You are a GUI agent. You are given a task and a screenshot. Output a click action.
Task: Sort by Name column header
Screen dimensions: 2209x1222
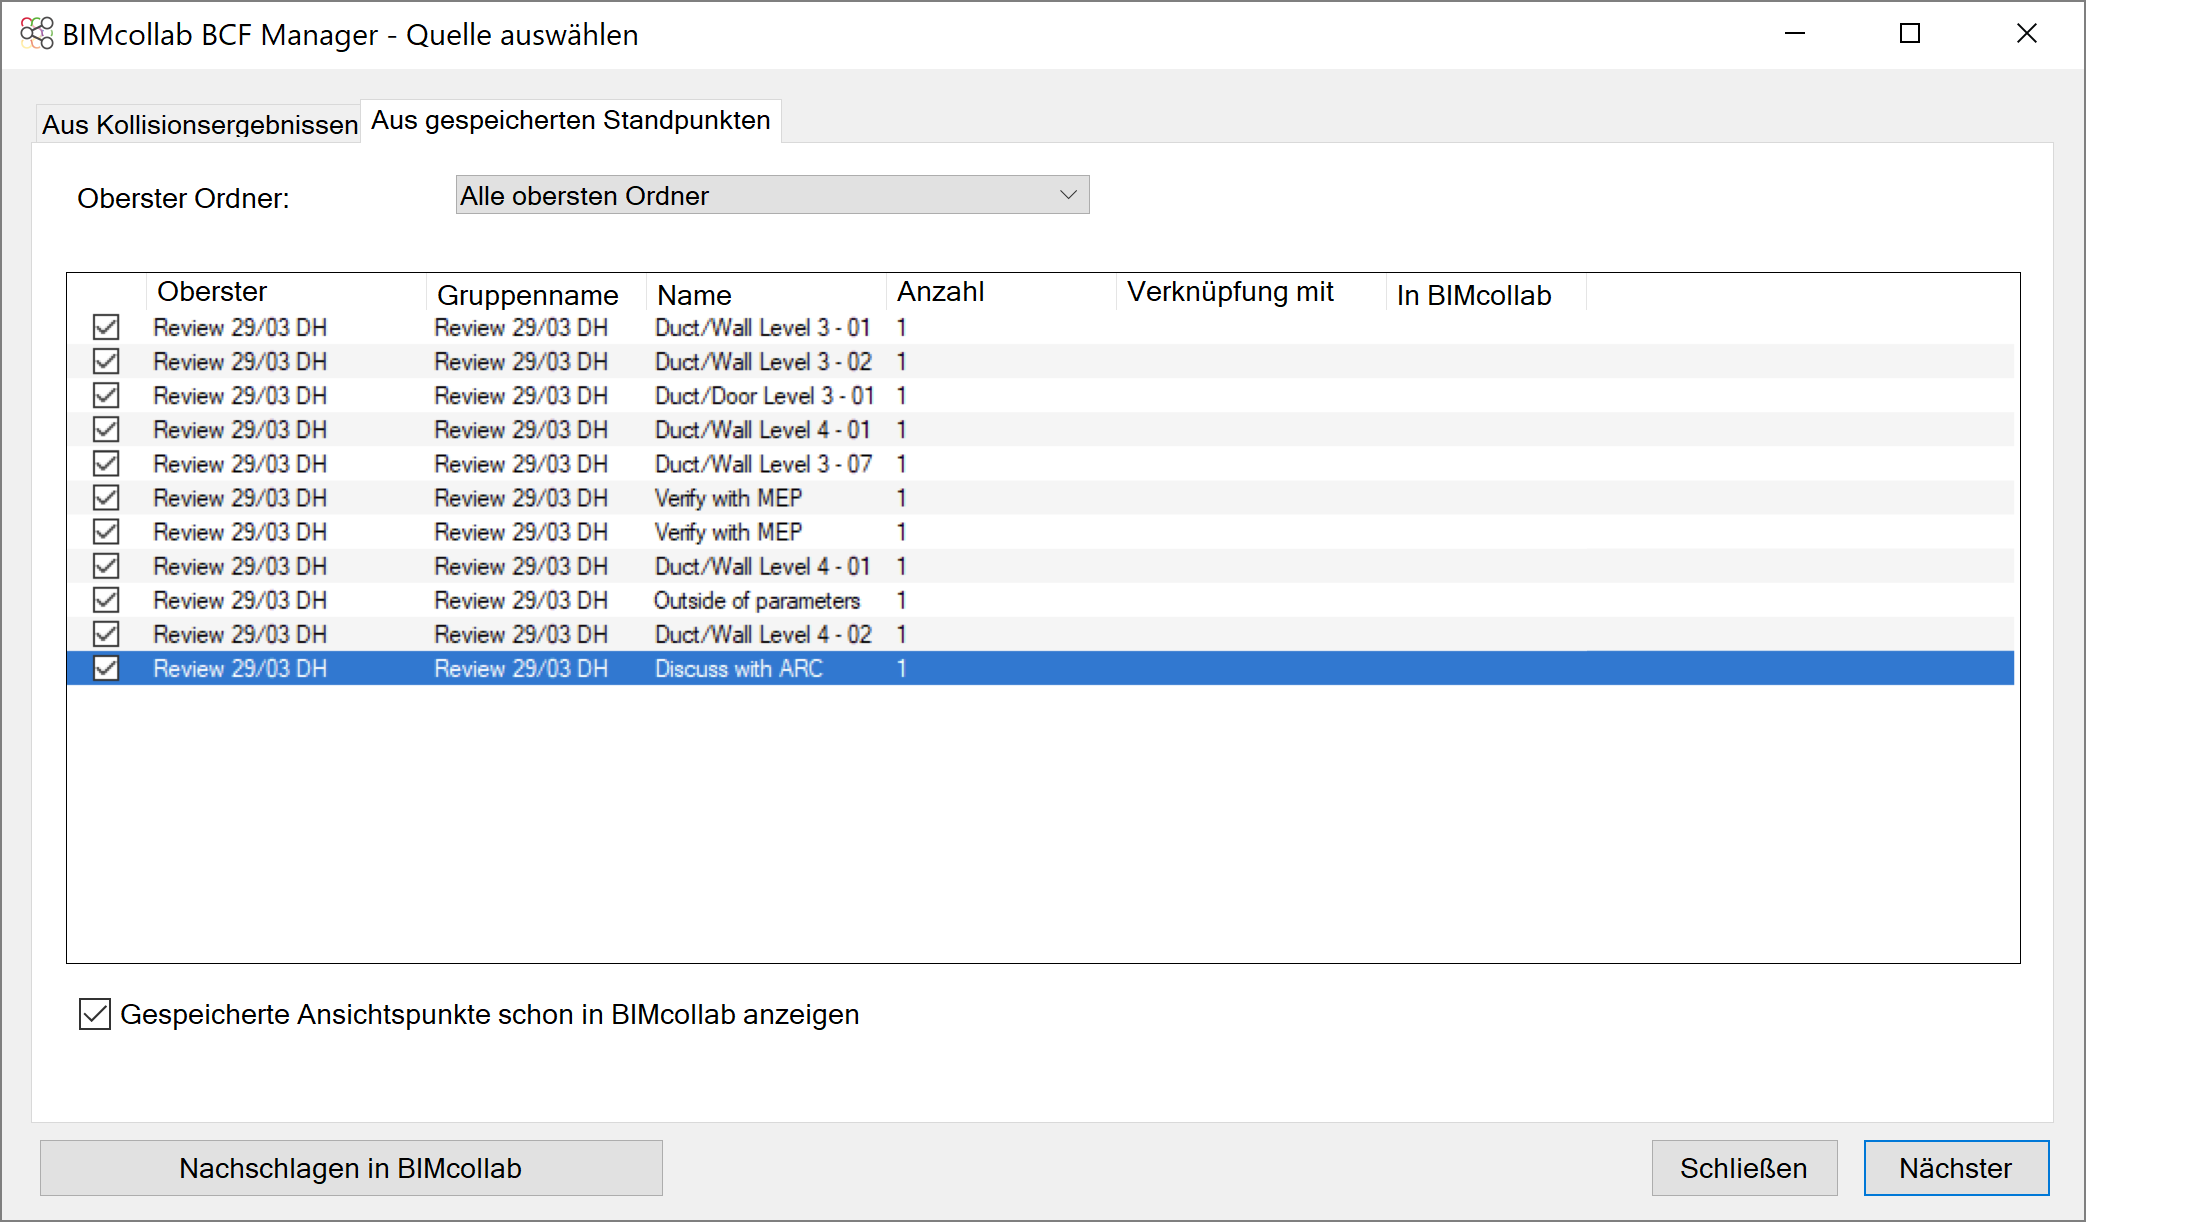click(766, 295)
